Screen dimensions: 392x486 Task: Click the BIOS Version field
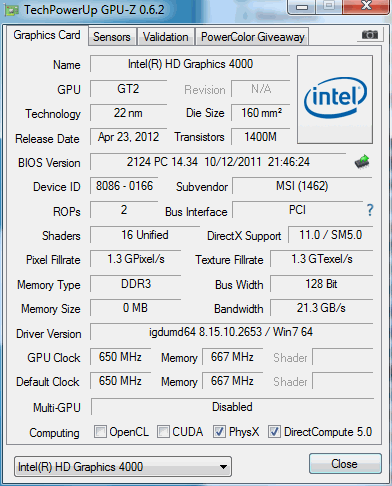click(x=218, y=162)
